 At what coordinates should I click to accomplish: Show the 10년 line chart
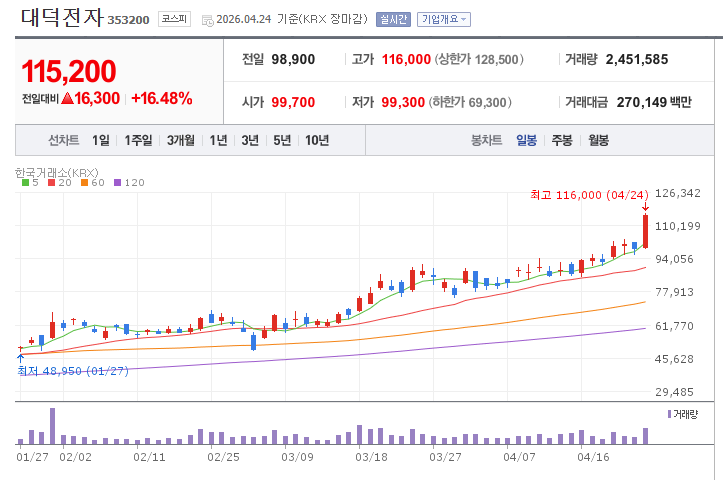coord(317,141)
